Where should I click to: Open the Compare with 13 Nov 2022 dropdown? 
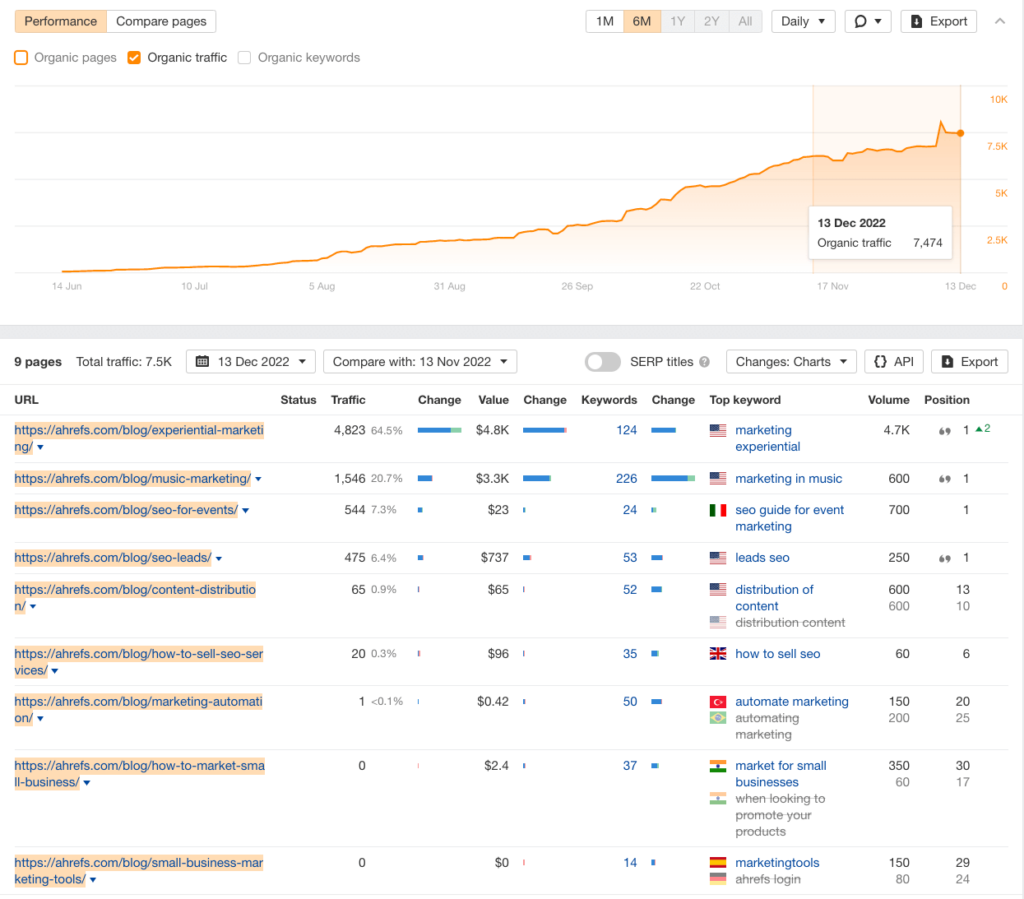[420, 362]
